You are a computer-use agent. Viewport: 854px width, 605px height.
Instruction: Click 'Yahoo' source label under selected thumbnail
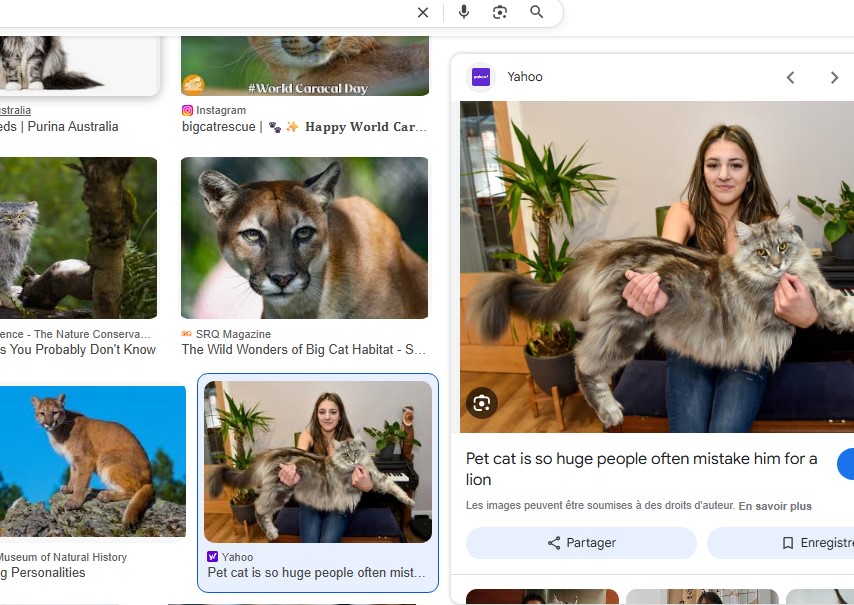point(237,557)
